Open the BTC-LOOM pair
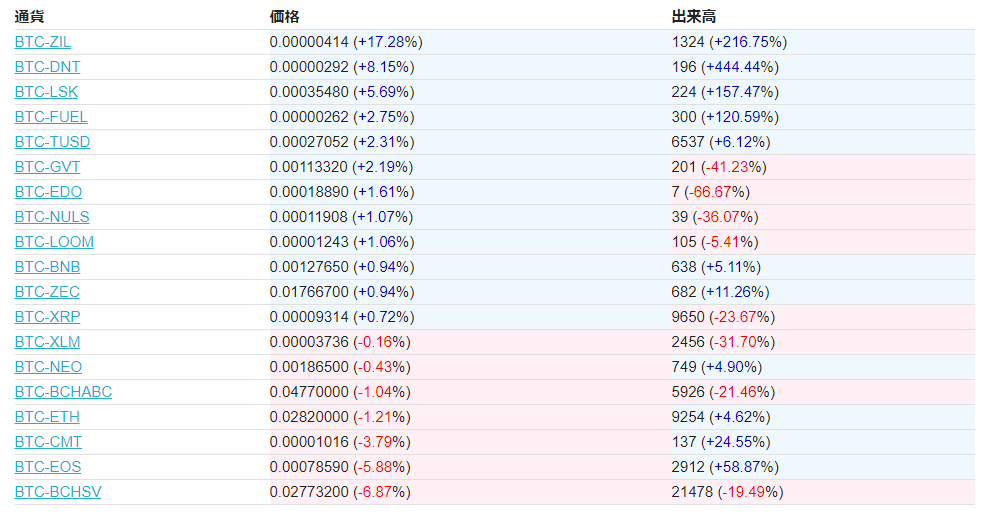 (x=54, y=242)
